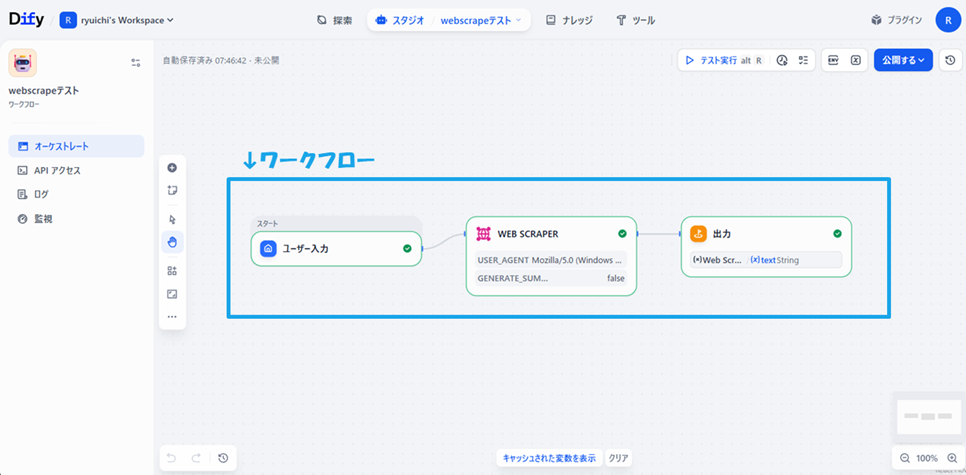Click the orange 出力 node icon
Viewport: 966px width, 475px height.
point(699,233)
